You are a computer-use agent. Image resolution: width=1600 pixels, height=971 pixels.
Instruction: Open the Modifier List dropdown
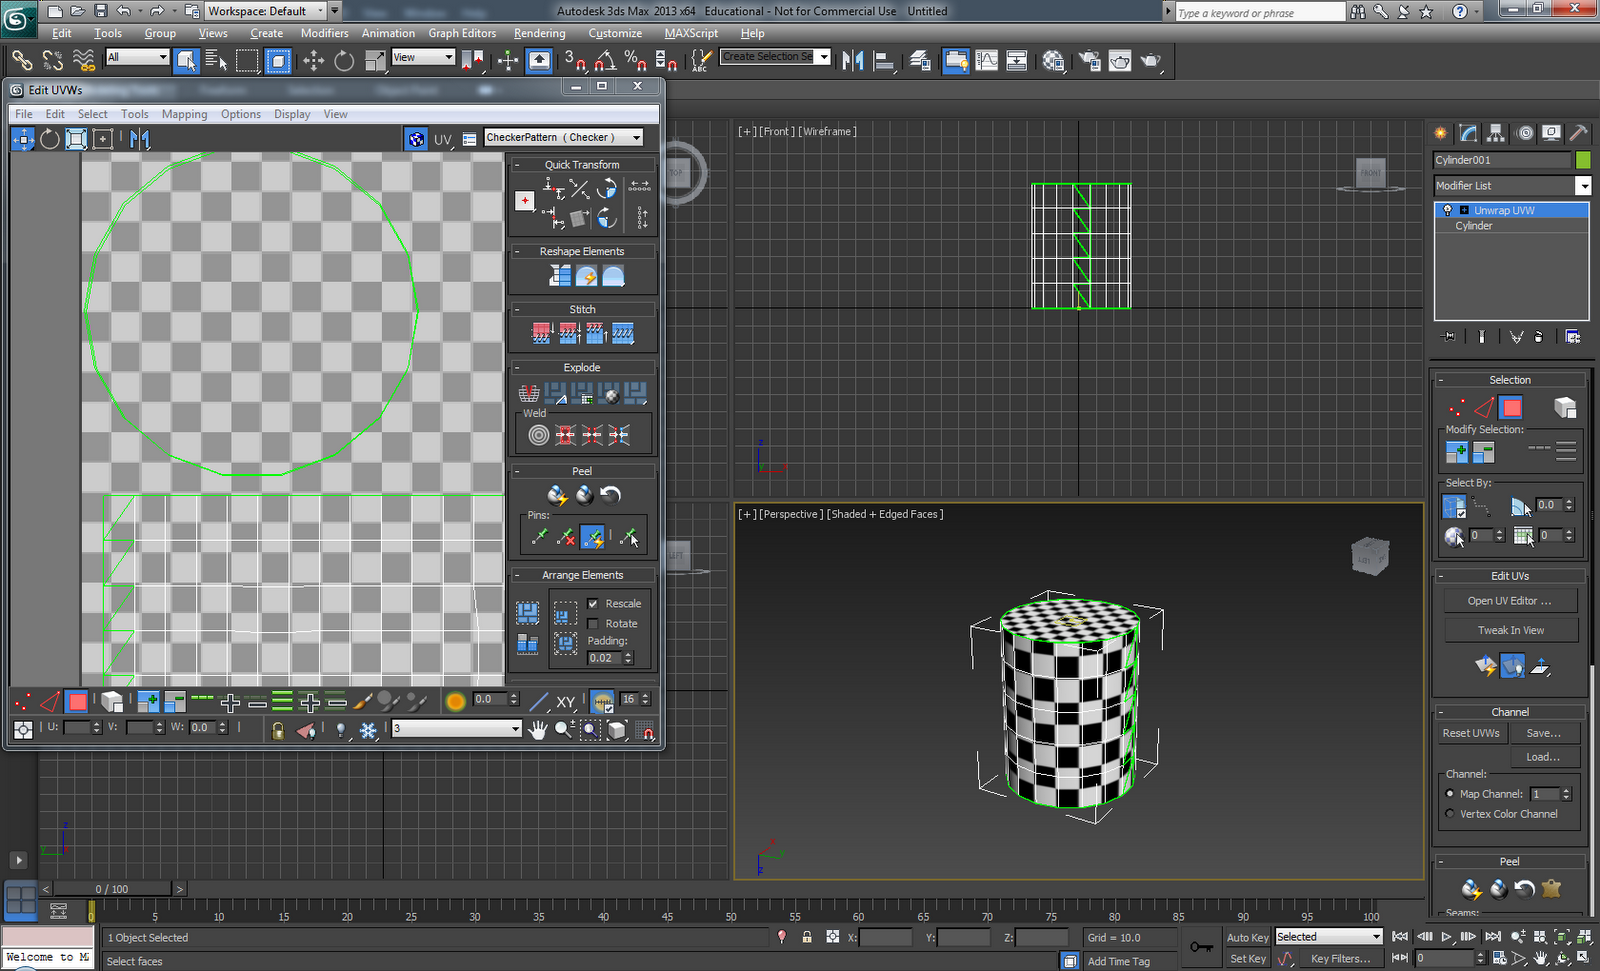click(1583, 185)
